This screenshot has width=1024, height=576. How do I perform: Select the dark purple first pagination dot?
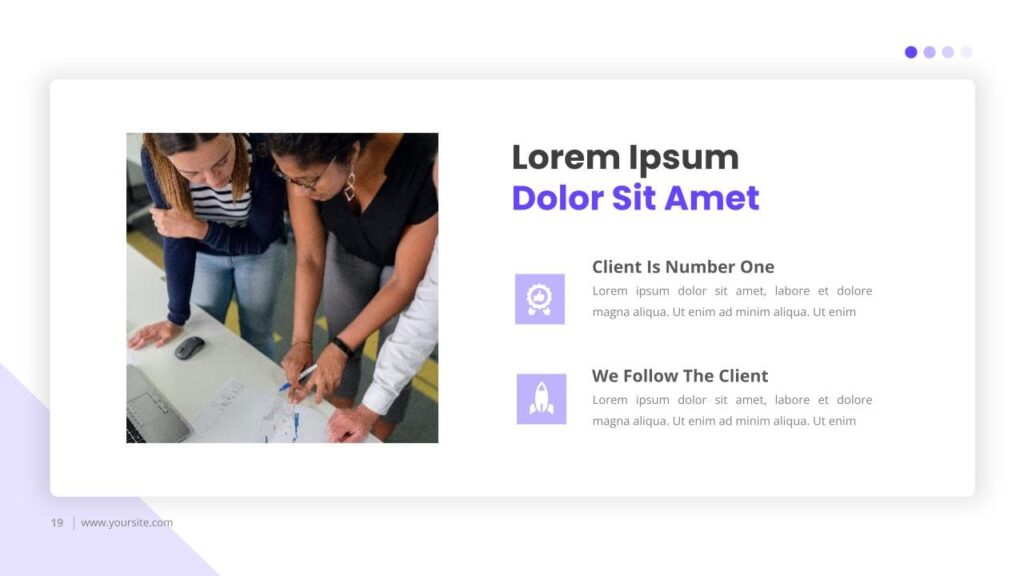[x=911, y=52]
